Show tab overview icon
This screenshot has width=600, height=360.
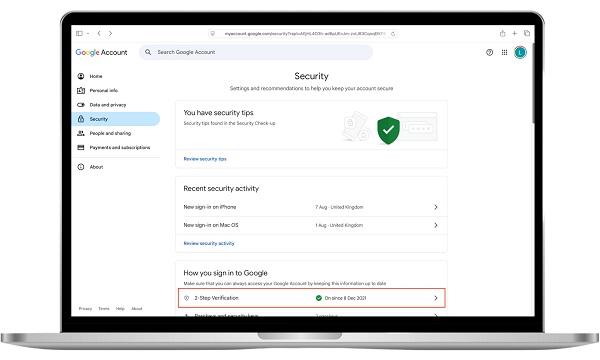tap(527, 33)
